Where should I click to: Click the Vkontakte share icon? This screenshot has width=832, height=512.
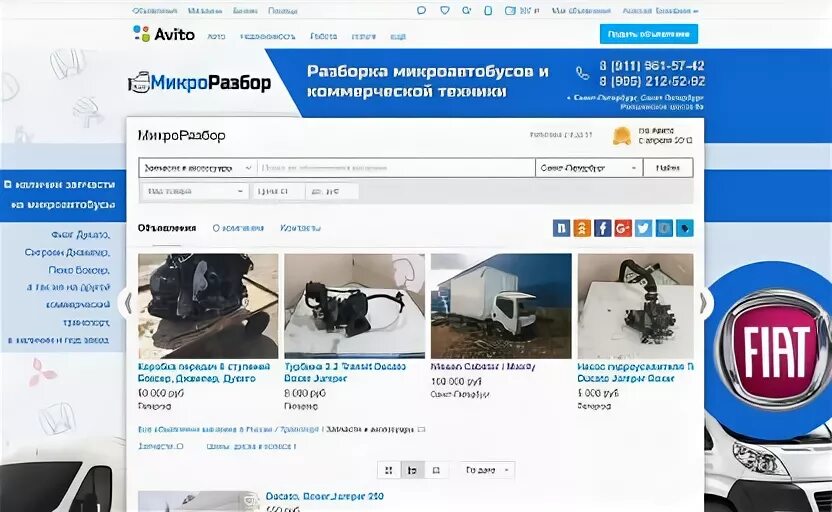(561, 228)
